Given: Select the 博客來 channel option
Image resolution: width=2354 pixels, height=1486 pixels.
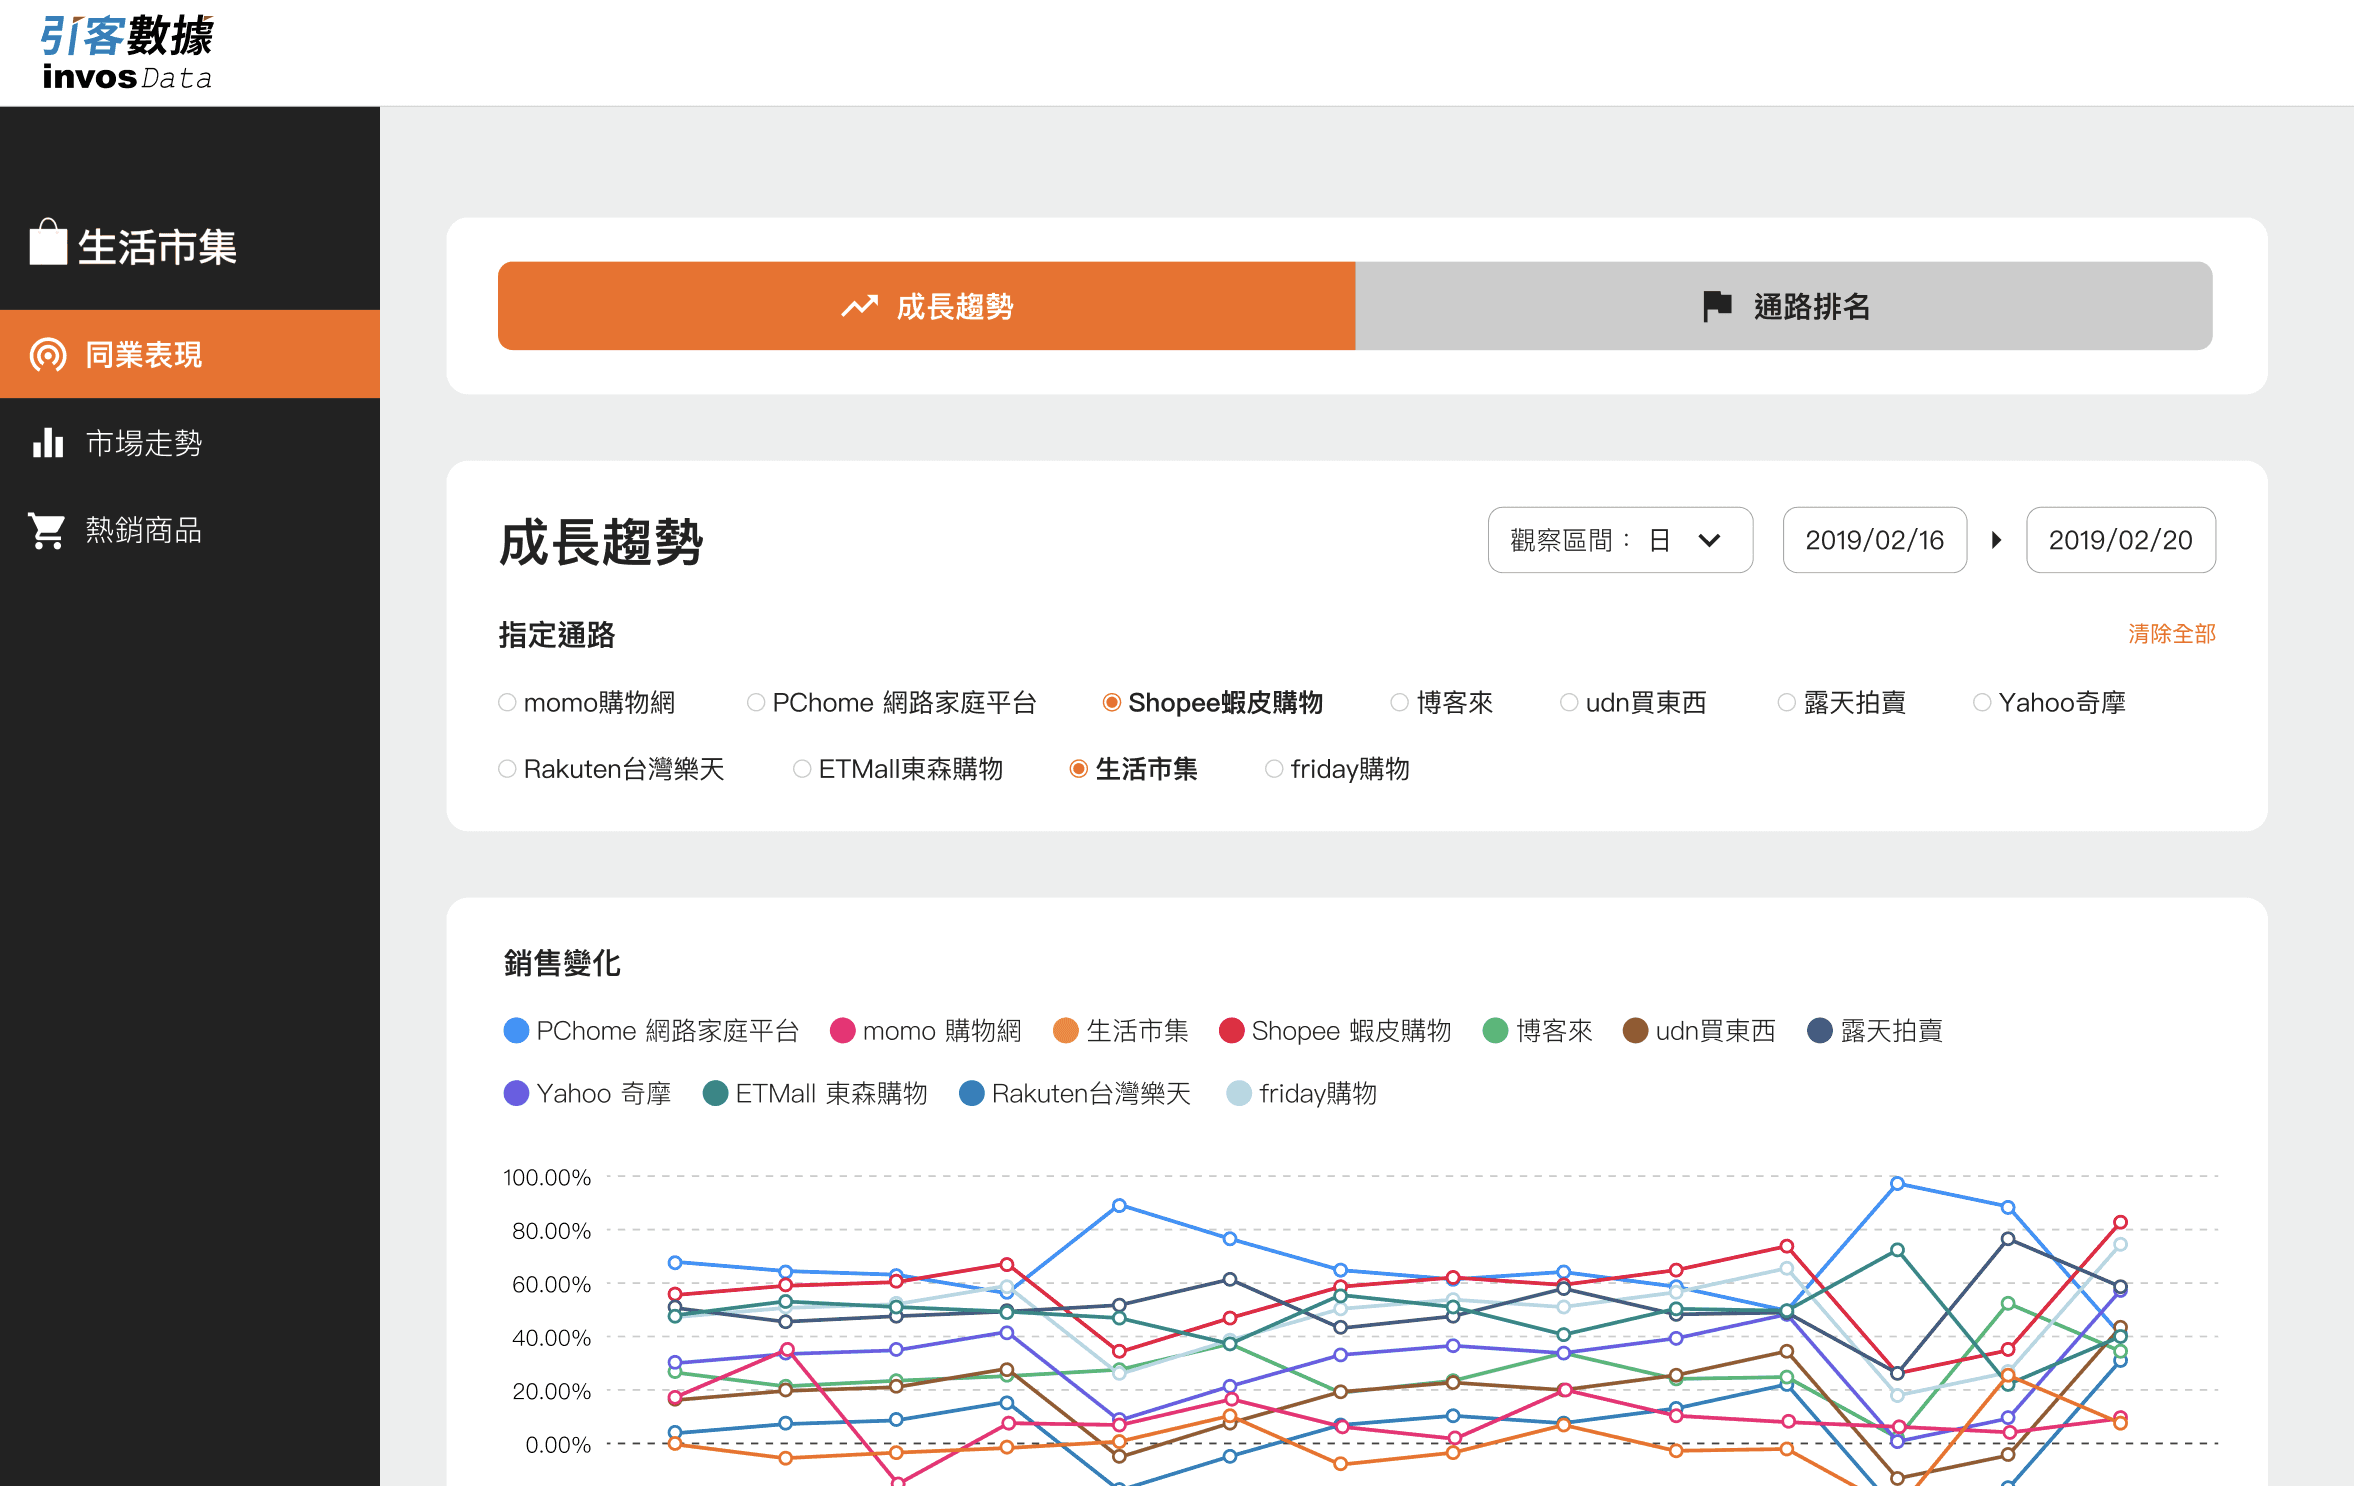Looking at the screenshot, I should (x=1400, y=703).
